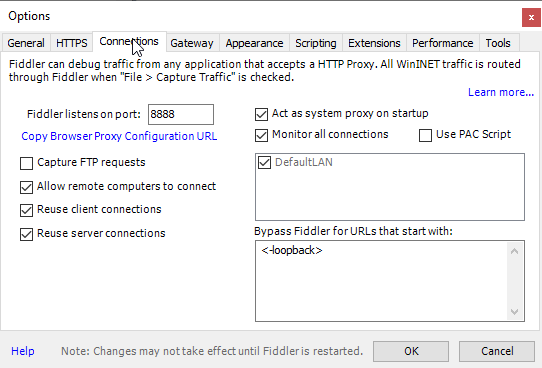Viewport: 542px width, 368px height.
Task: Switch to Extensions tab
Action: (374, 43)
